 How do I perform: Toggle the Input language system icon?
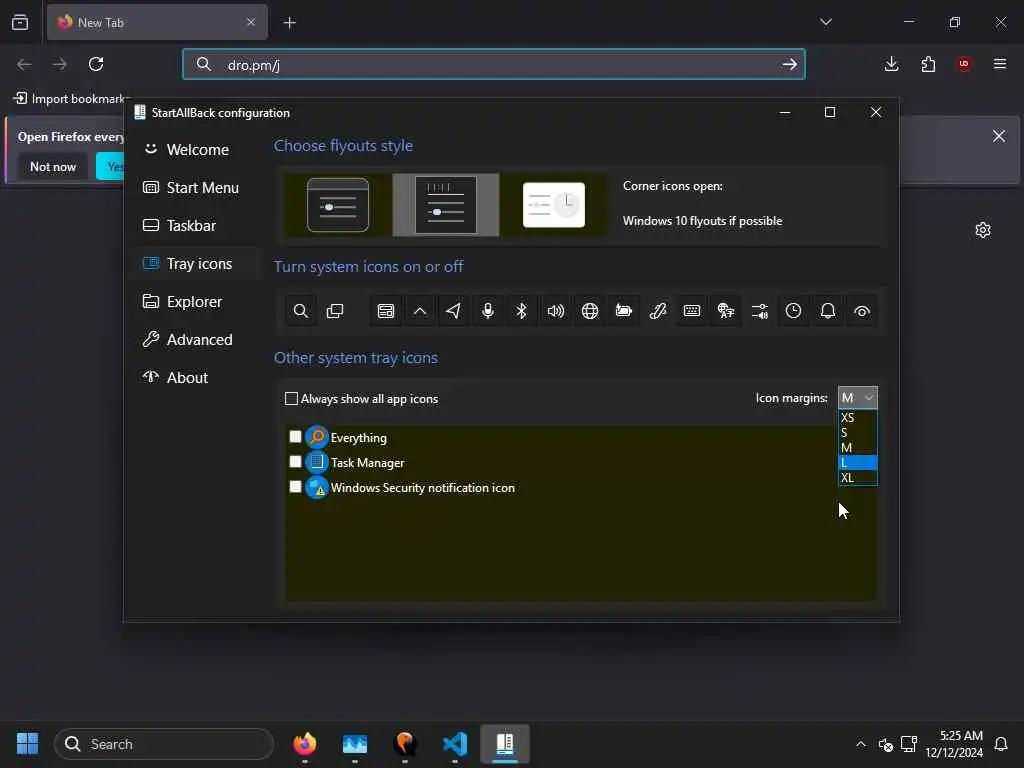[726, 311]
